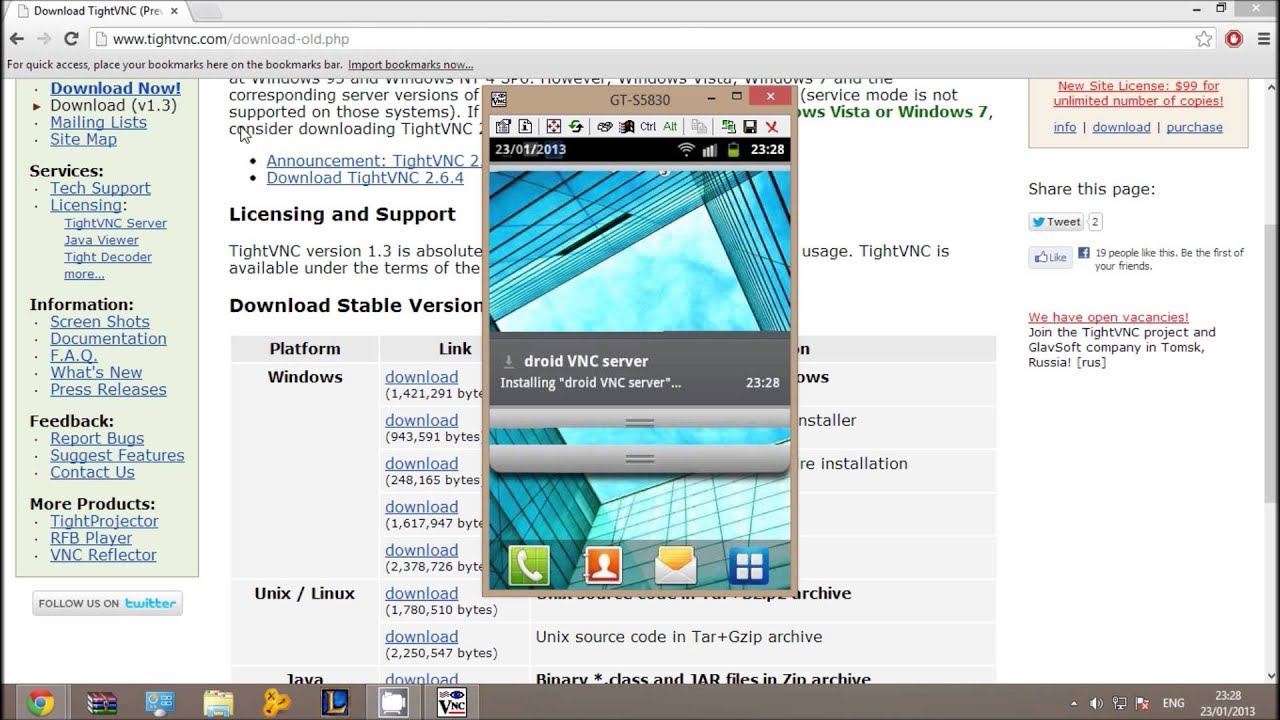
Task: Open Tight Decoder licensing sublink
Action: [x=108, y=257]
